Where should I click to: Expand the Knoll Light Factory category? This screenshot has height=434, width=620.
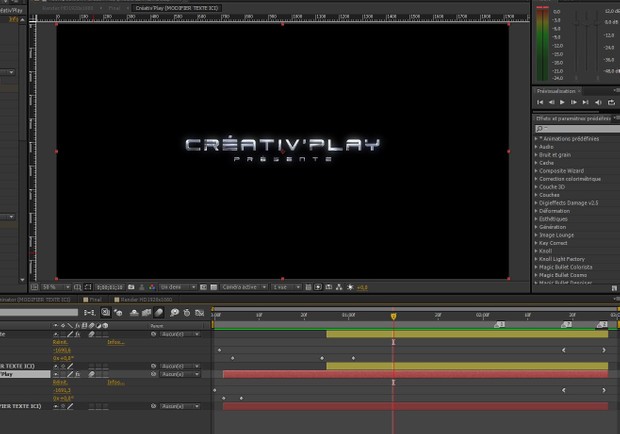[x=536, y=259]
